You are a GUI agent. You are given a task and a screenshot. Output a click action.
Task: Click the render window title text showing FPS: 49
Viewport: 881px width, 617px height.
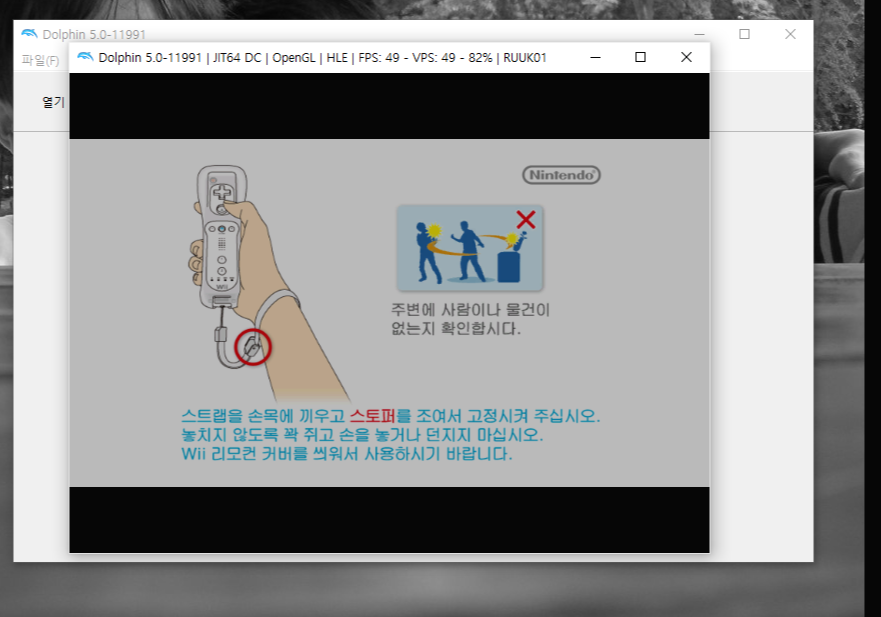(323, 57)
